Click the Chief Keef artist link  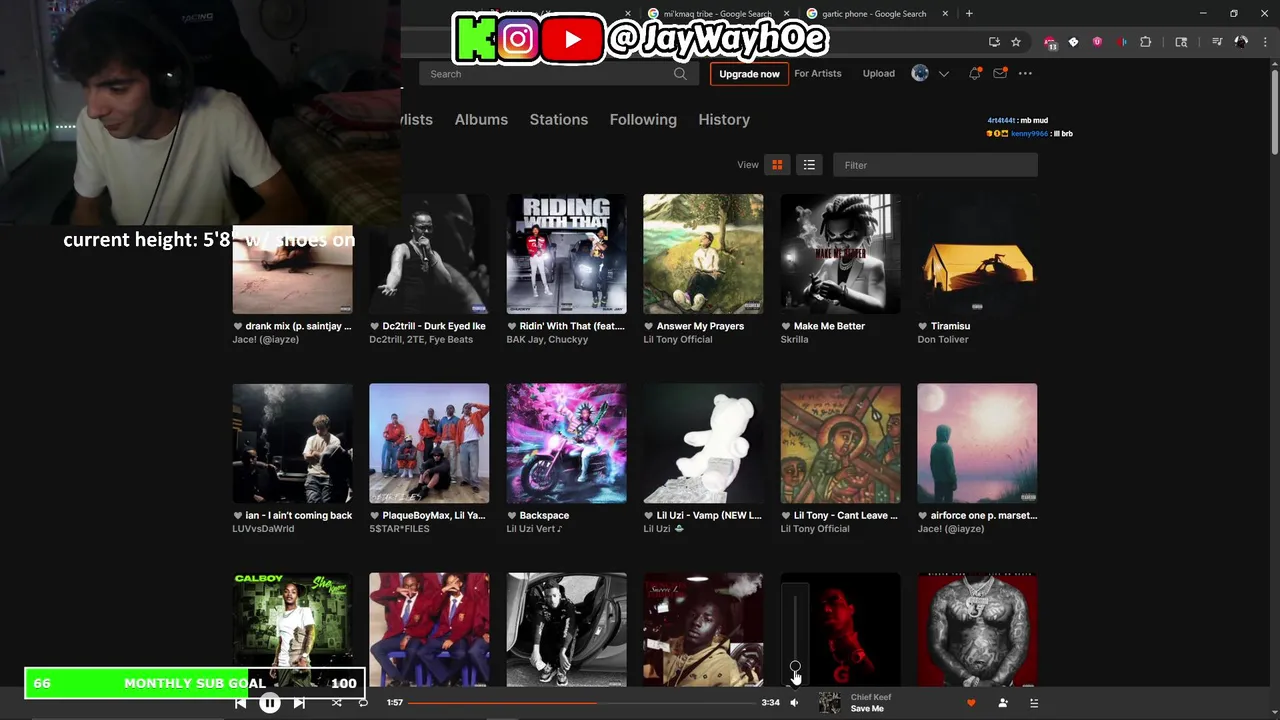coord(870,697)
